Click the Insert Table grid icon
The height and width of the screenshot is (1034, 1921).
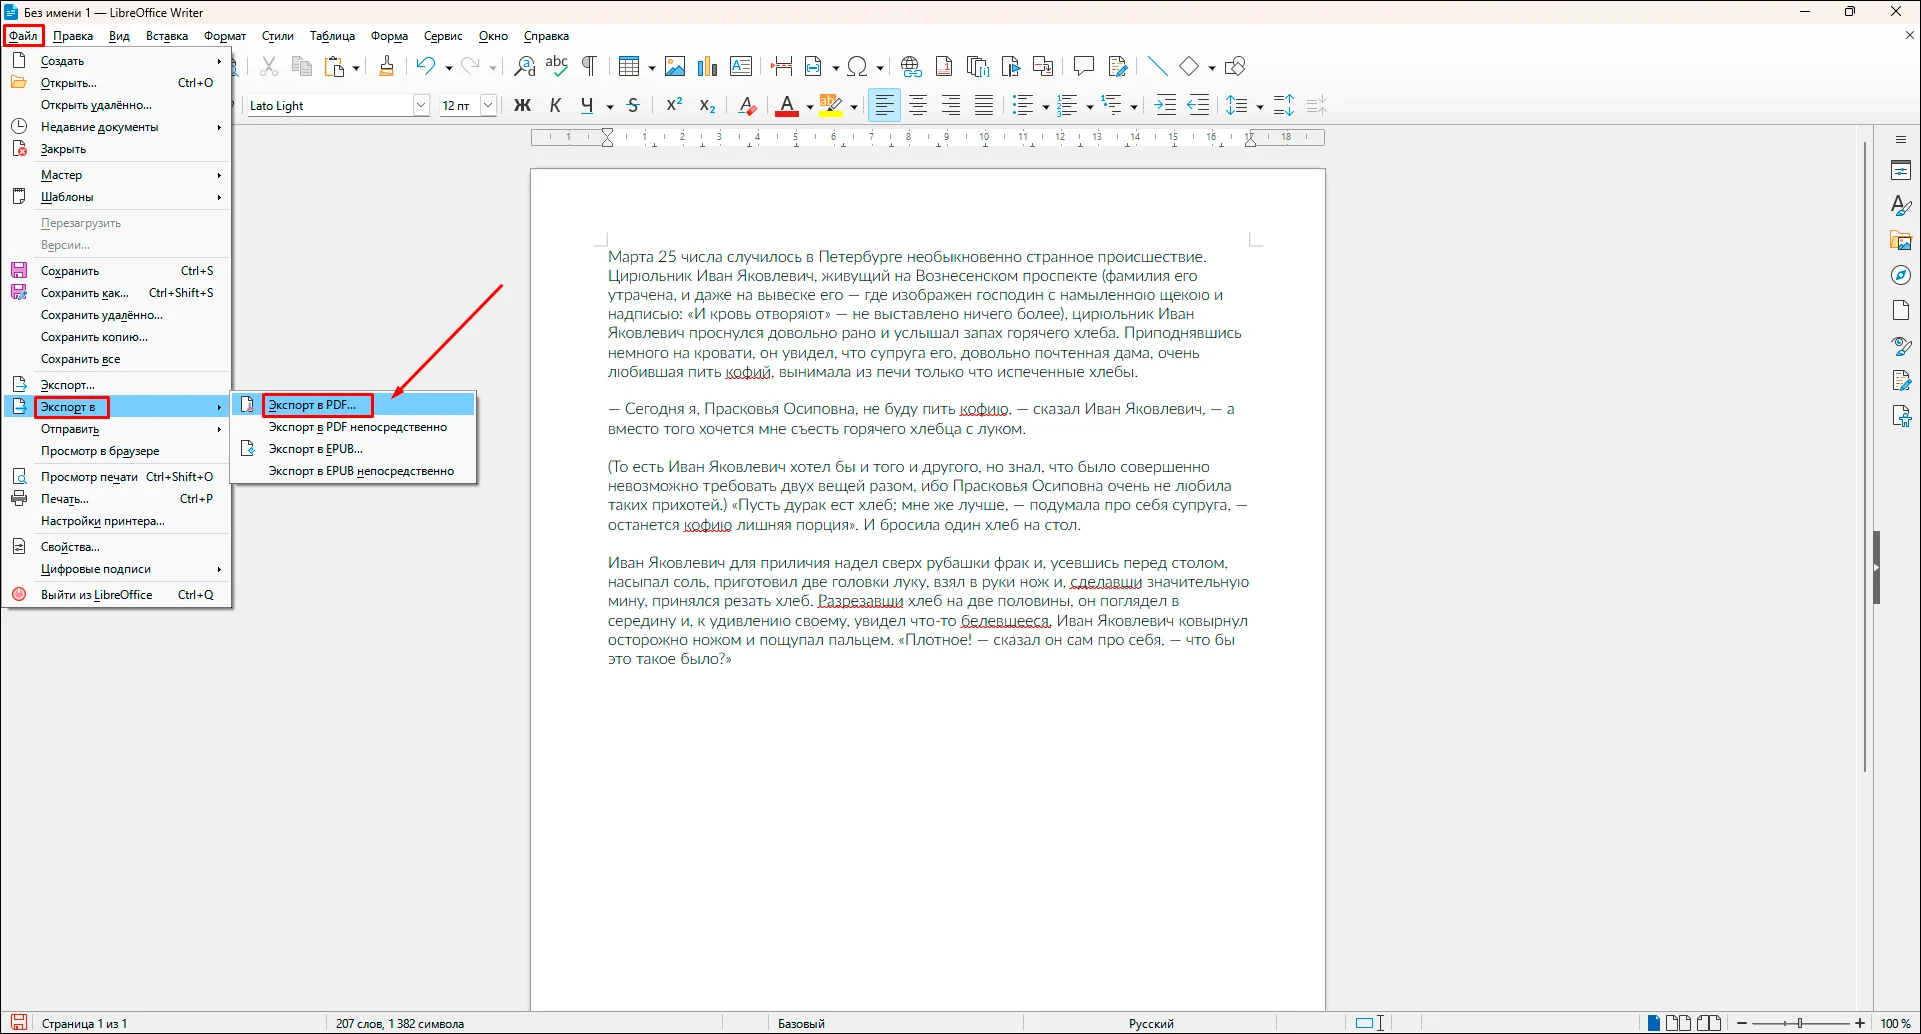(x=629, y=66)
